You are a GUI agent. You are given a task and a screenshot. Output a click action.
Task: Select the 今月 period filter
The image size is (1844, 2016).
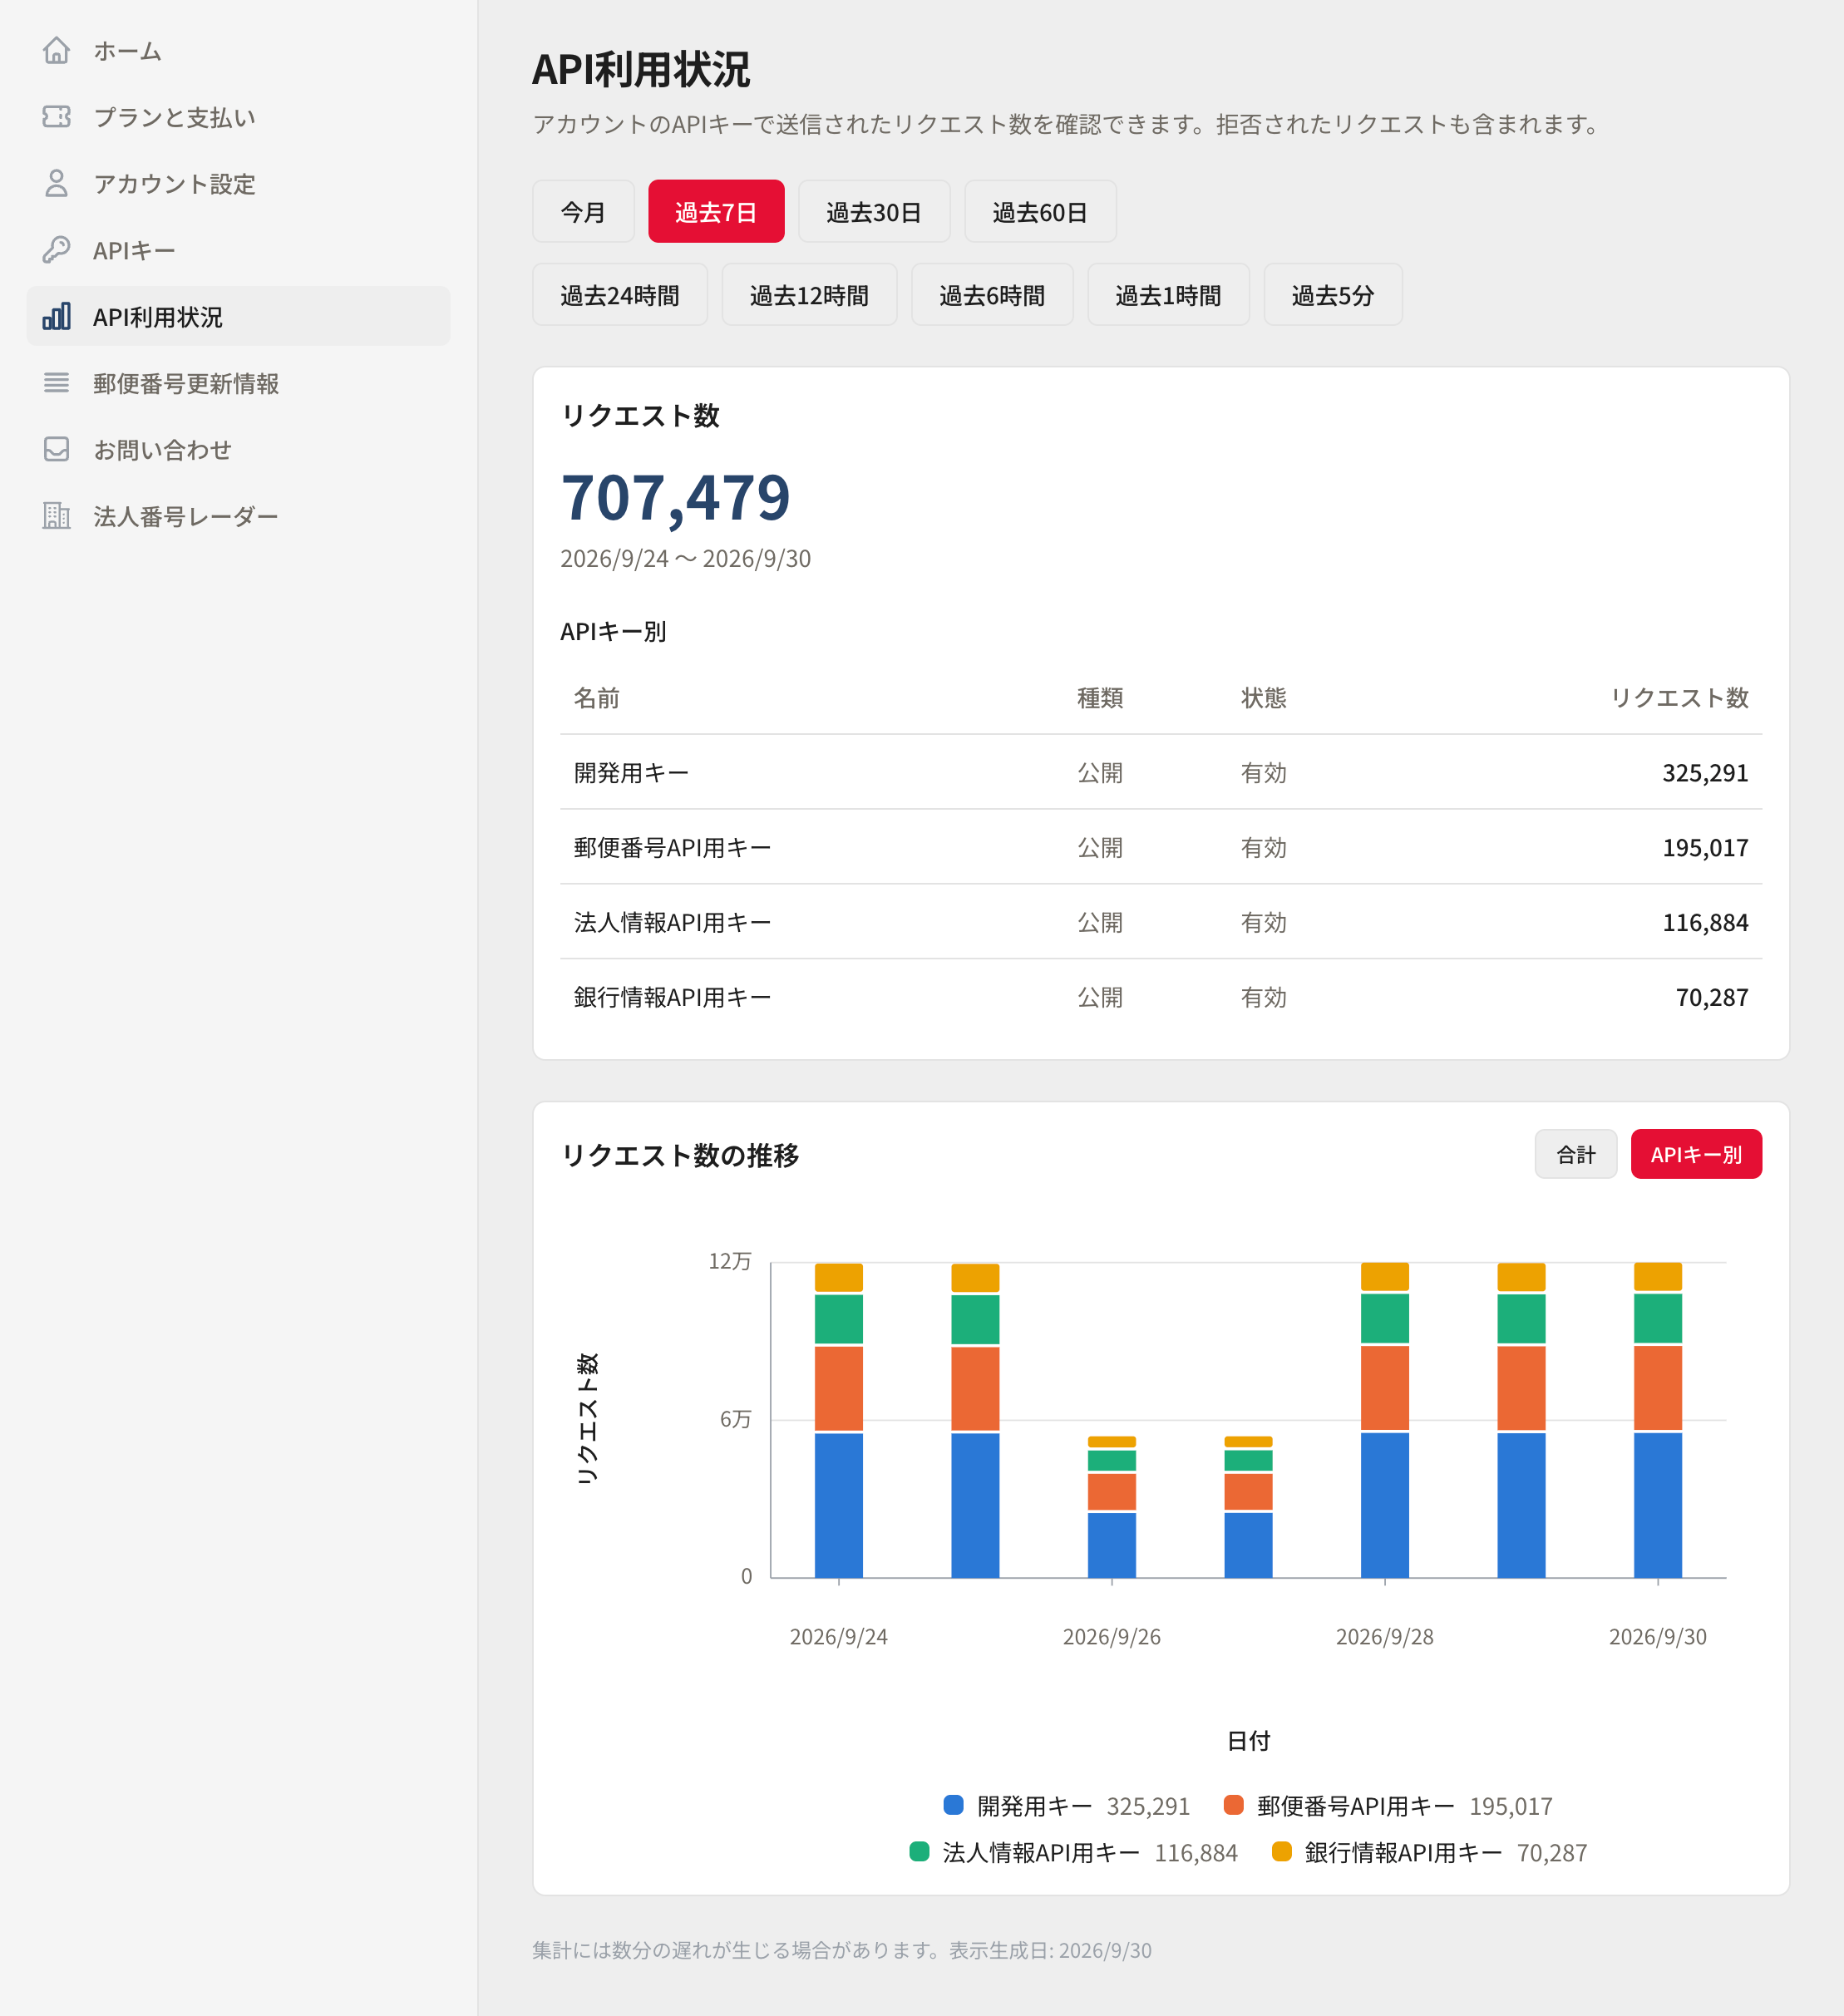pos(583,212)
